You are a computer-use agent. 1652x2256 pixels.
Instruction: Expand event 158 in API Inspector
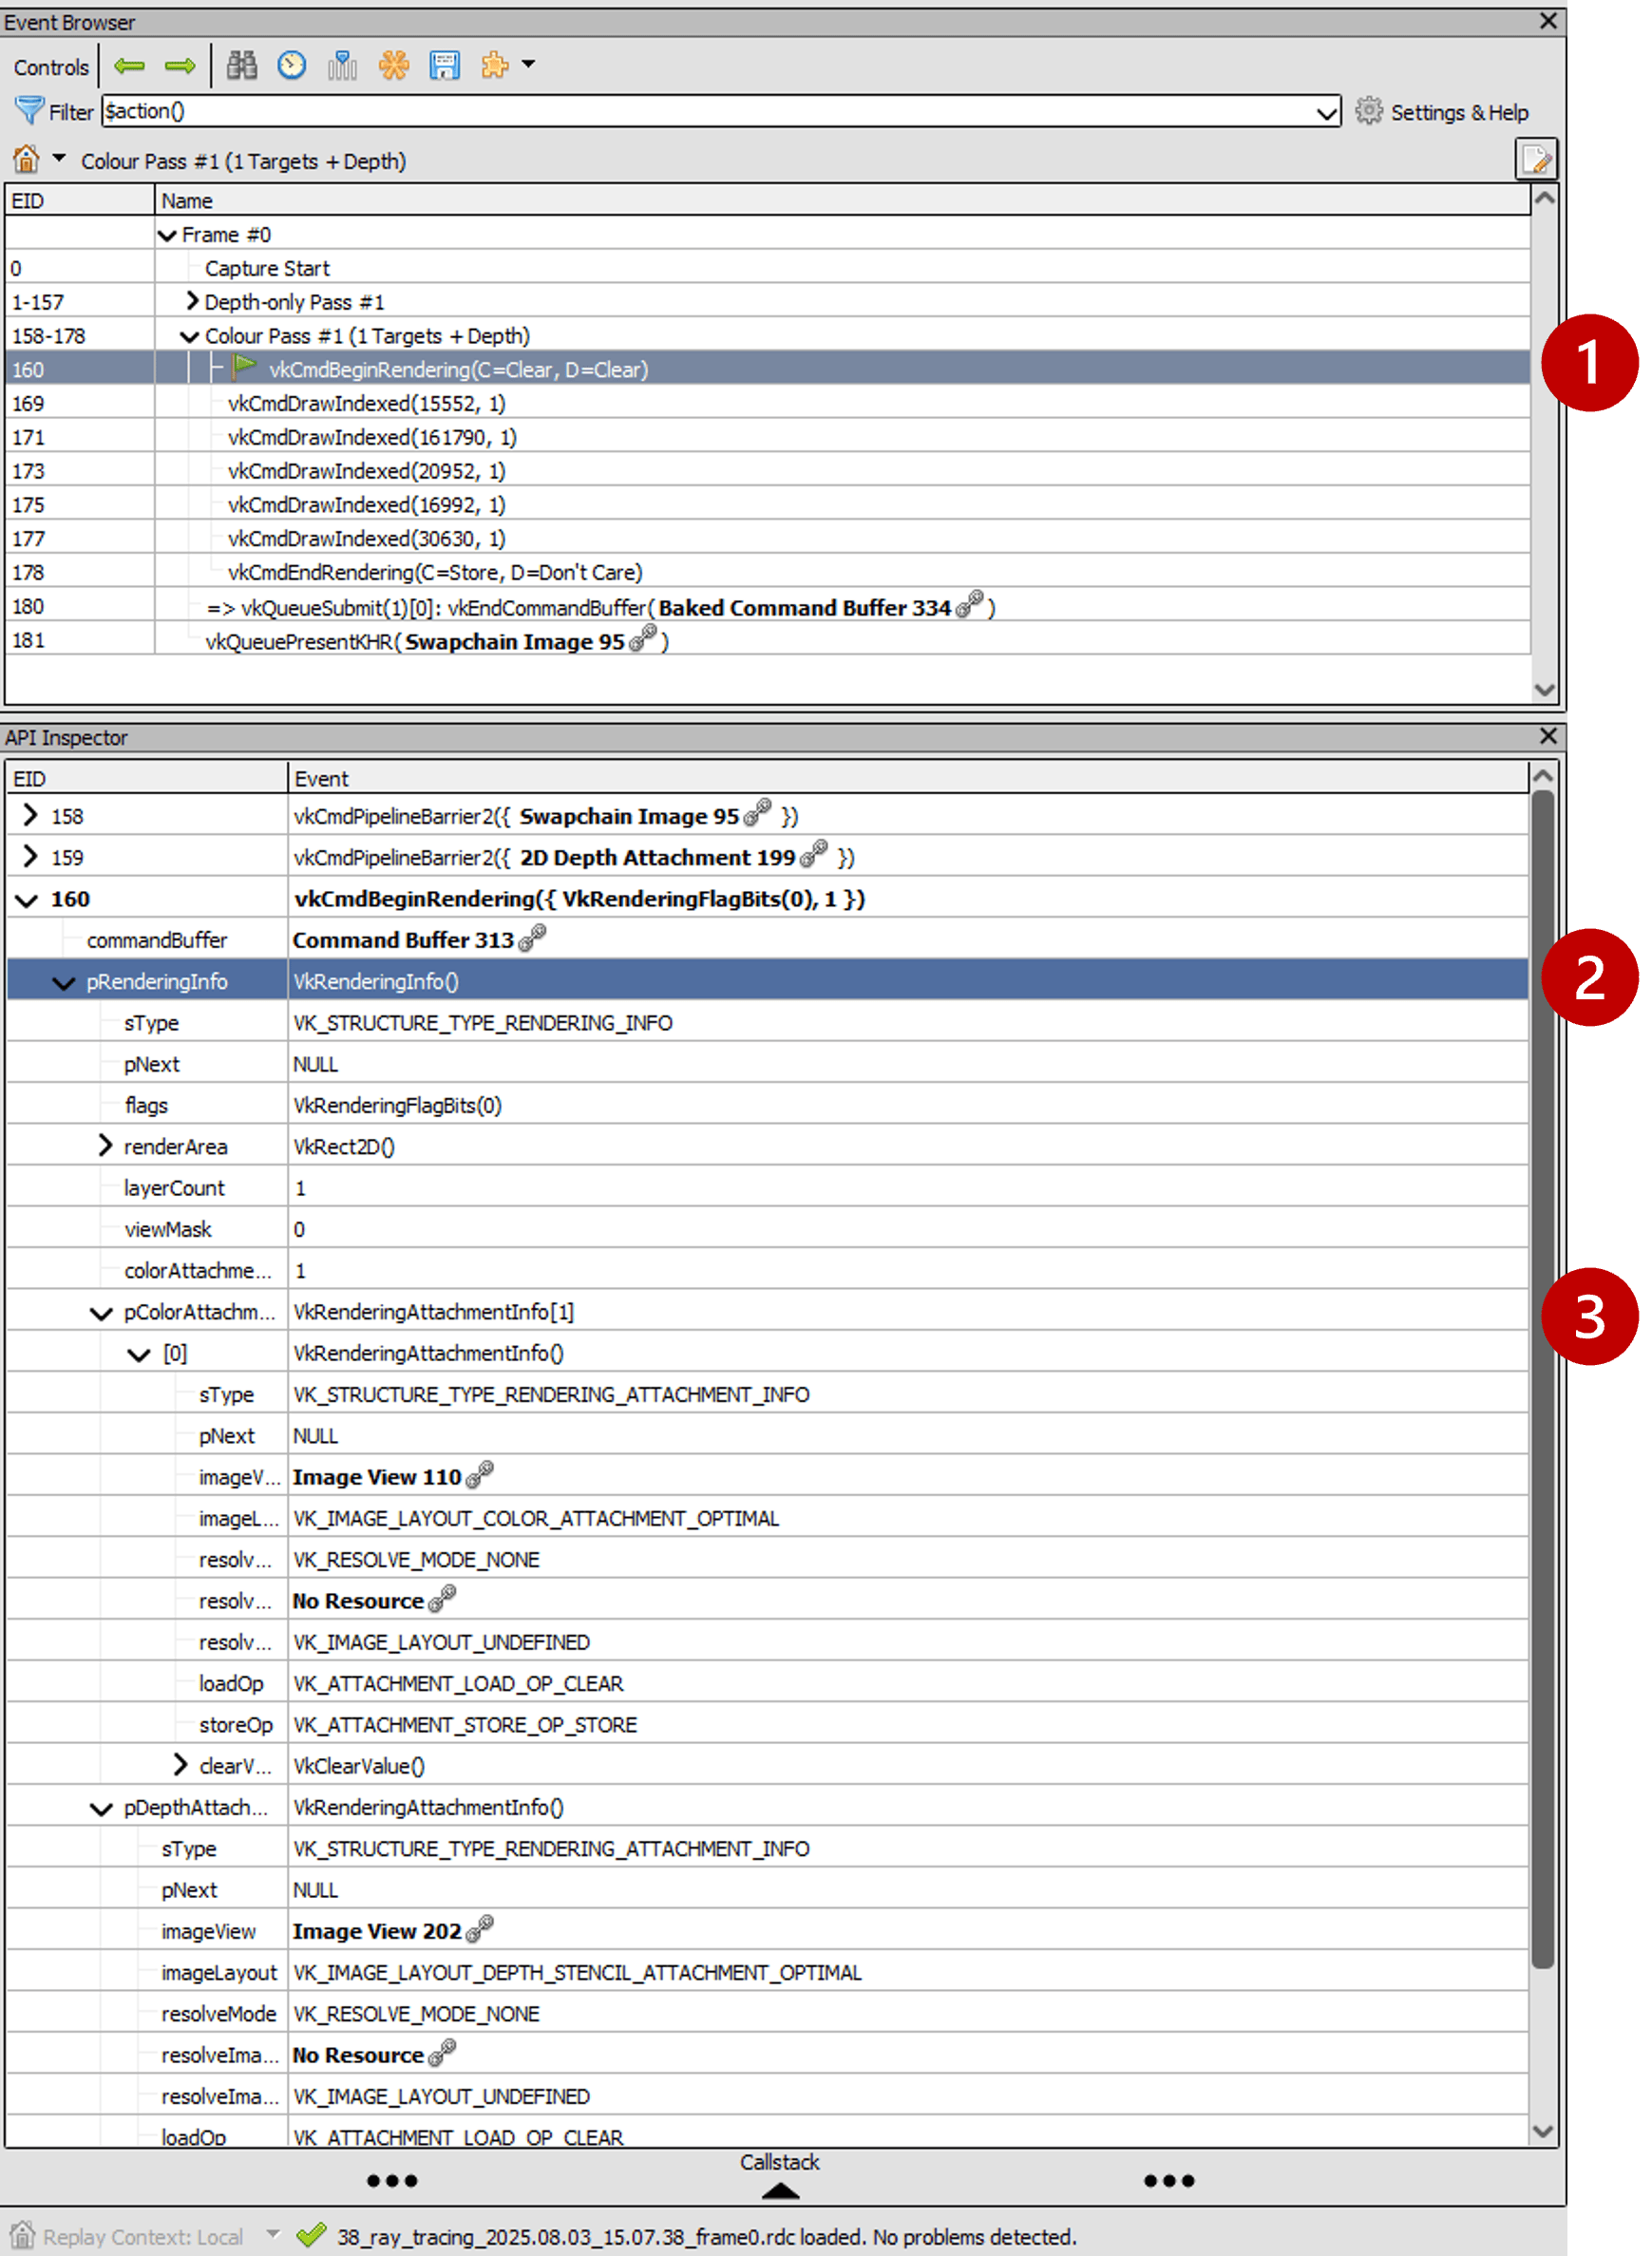pyautogui.click(x=30, y=815)
